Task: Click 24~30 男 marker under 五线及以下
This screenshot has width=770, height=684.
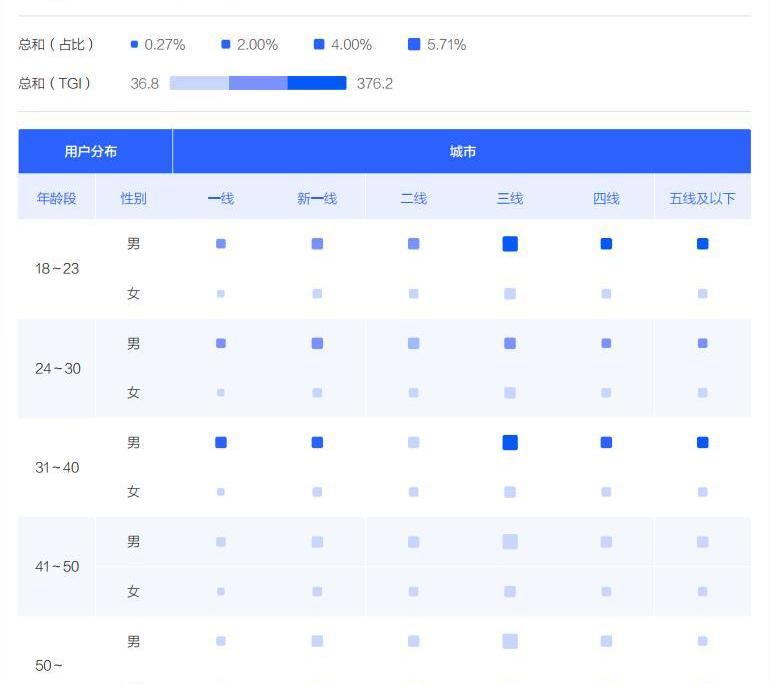Action: tap(702, 343)
